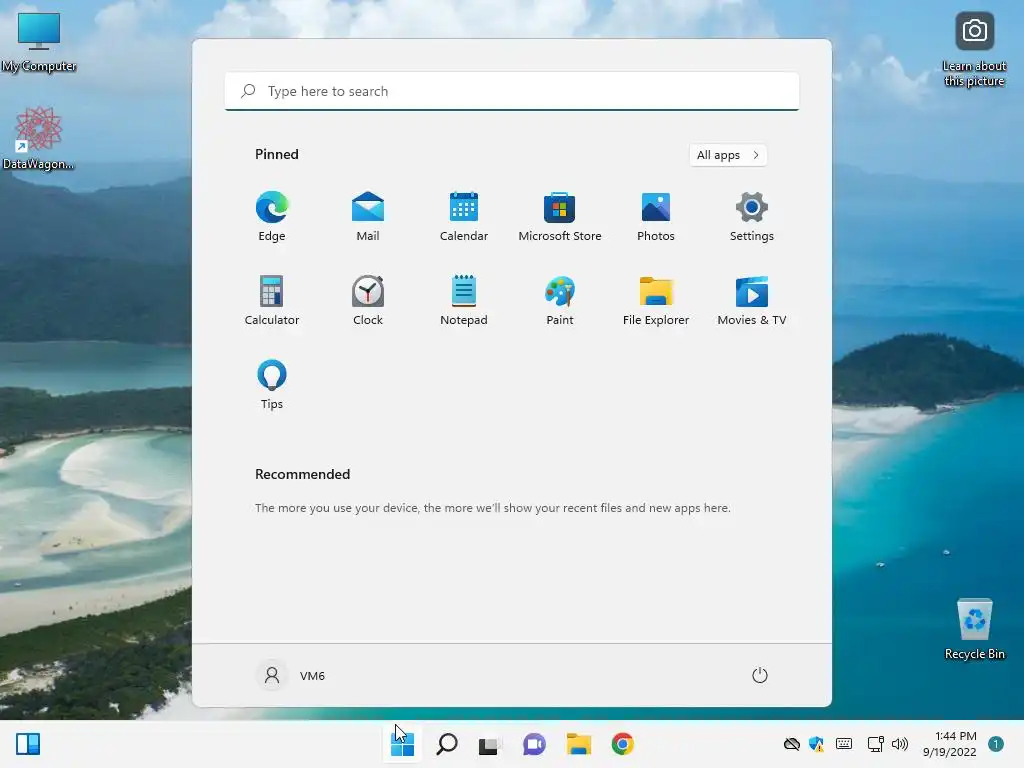The width and height of the screenshot is (1024, 768).
Task: Open the Tips app
Action: (272, 383)
